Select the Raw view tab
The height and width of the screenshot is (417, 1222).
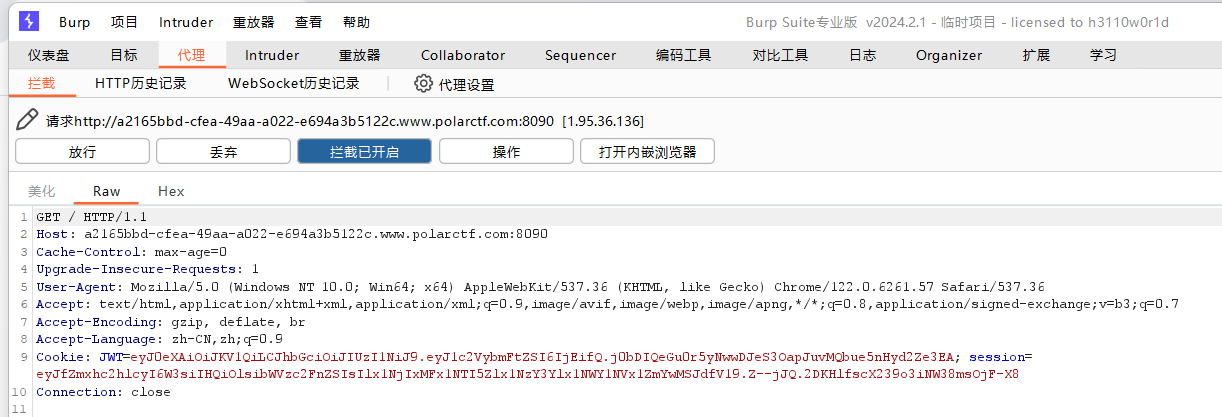pyautogui.click(x=107, y=191)
